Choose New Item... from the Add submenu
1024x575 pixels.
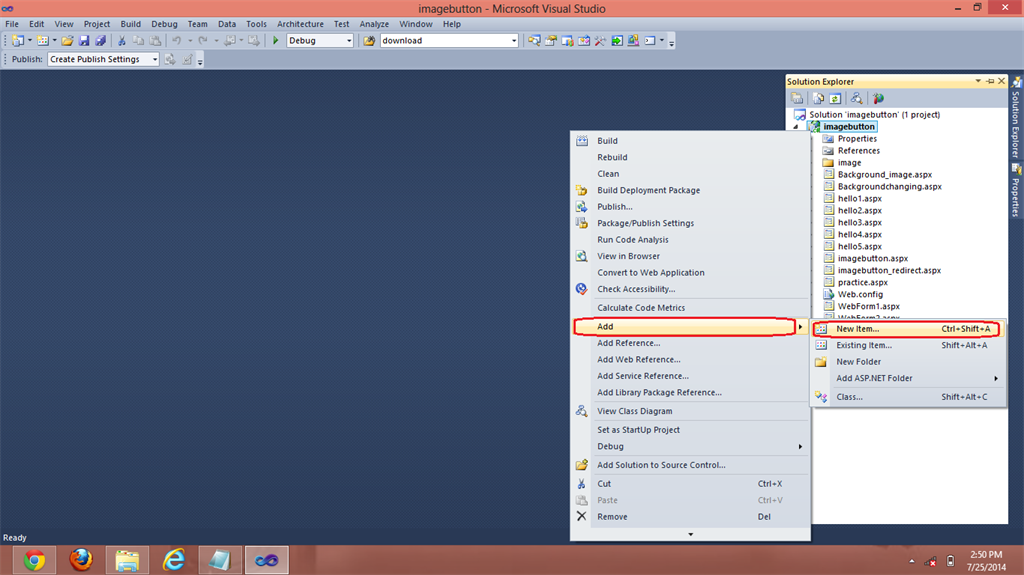(x=908, y=329)
